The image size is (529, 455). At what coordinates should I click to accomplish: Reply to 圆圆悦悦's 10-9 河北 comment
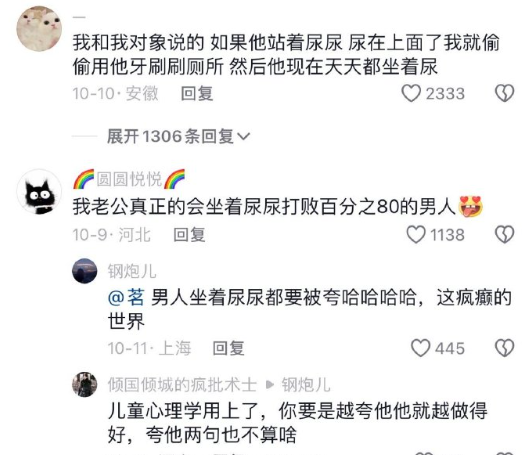189,234
